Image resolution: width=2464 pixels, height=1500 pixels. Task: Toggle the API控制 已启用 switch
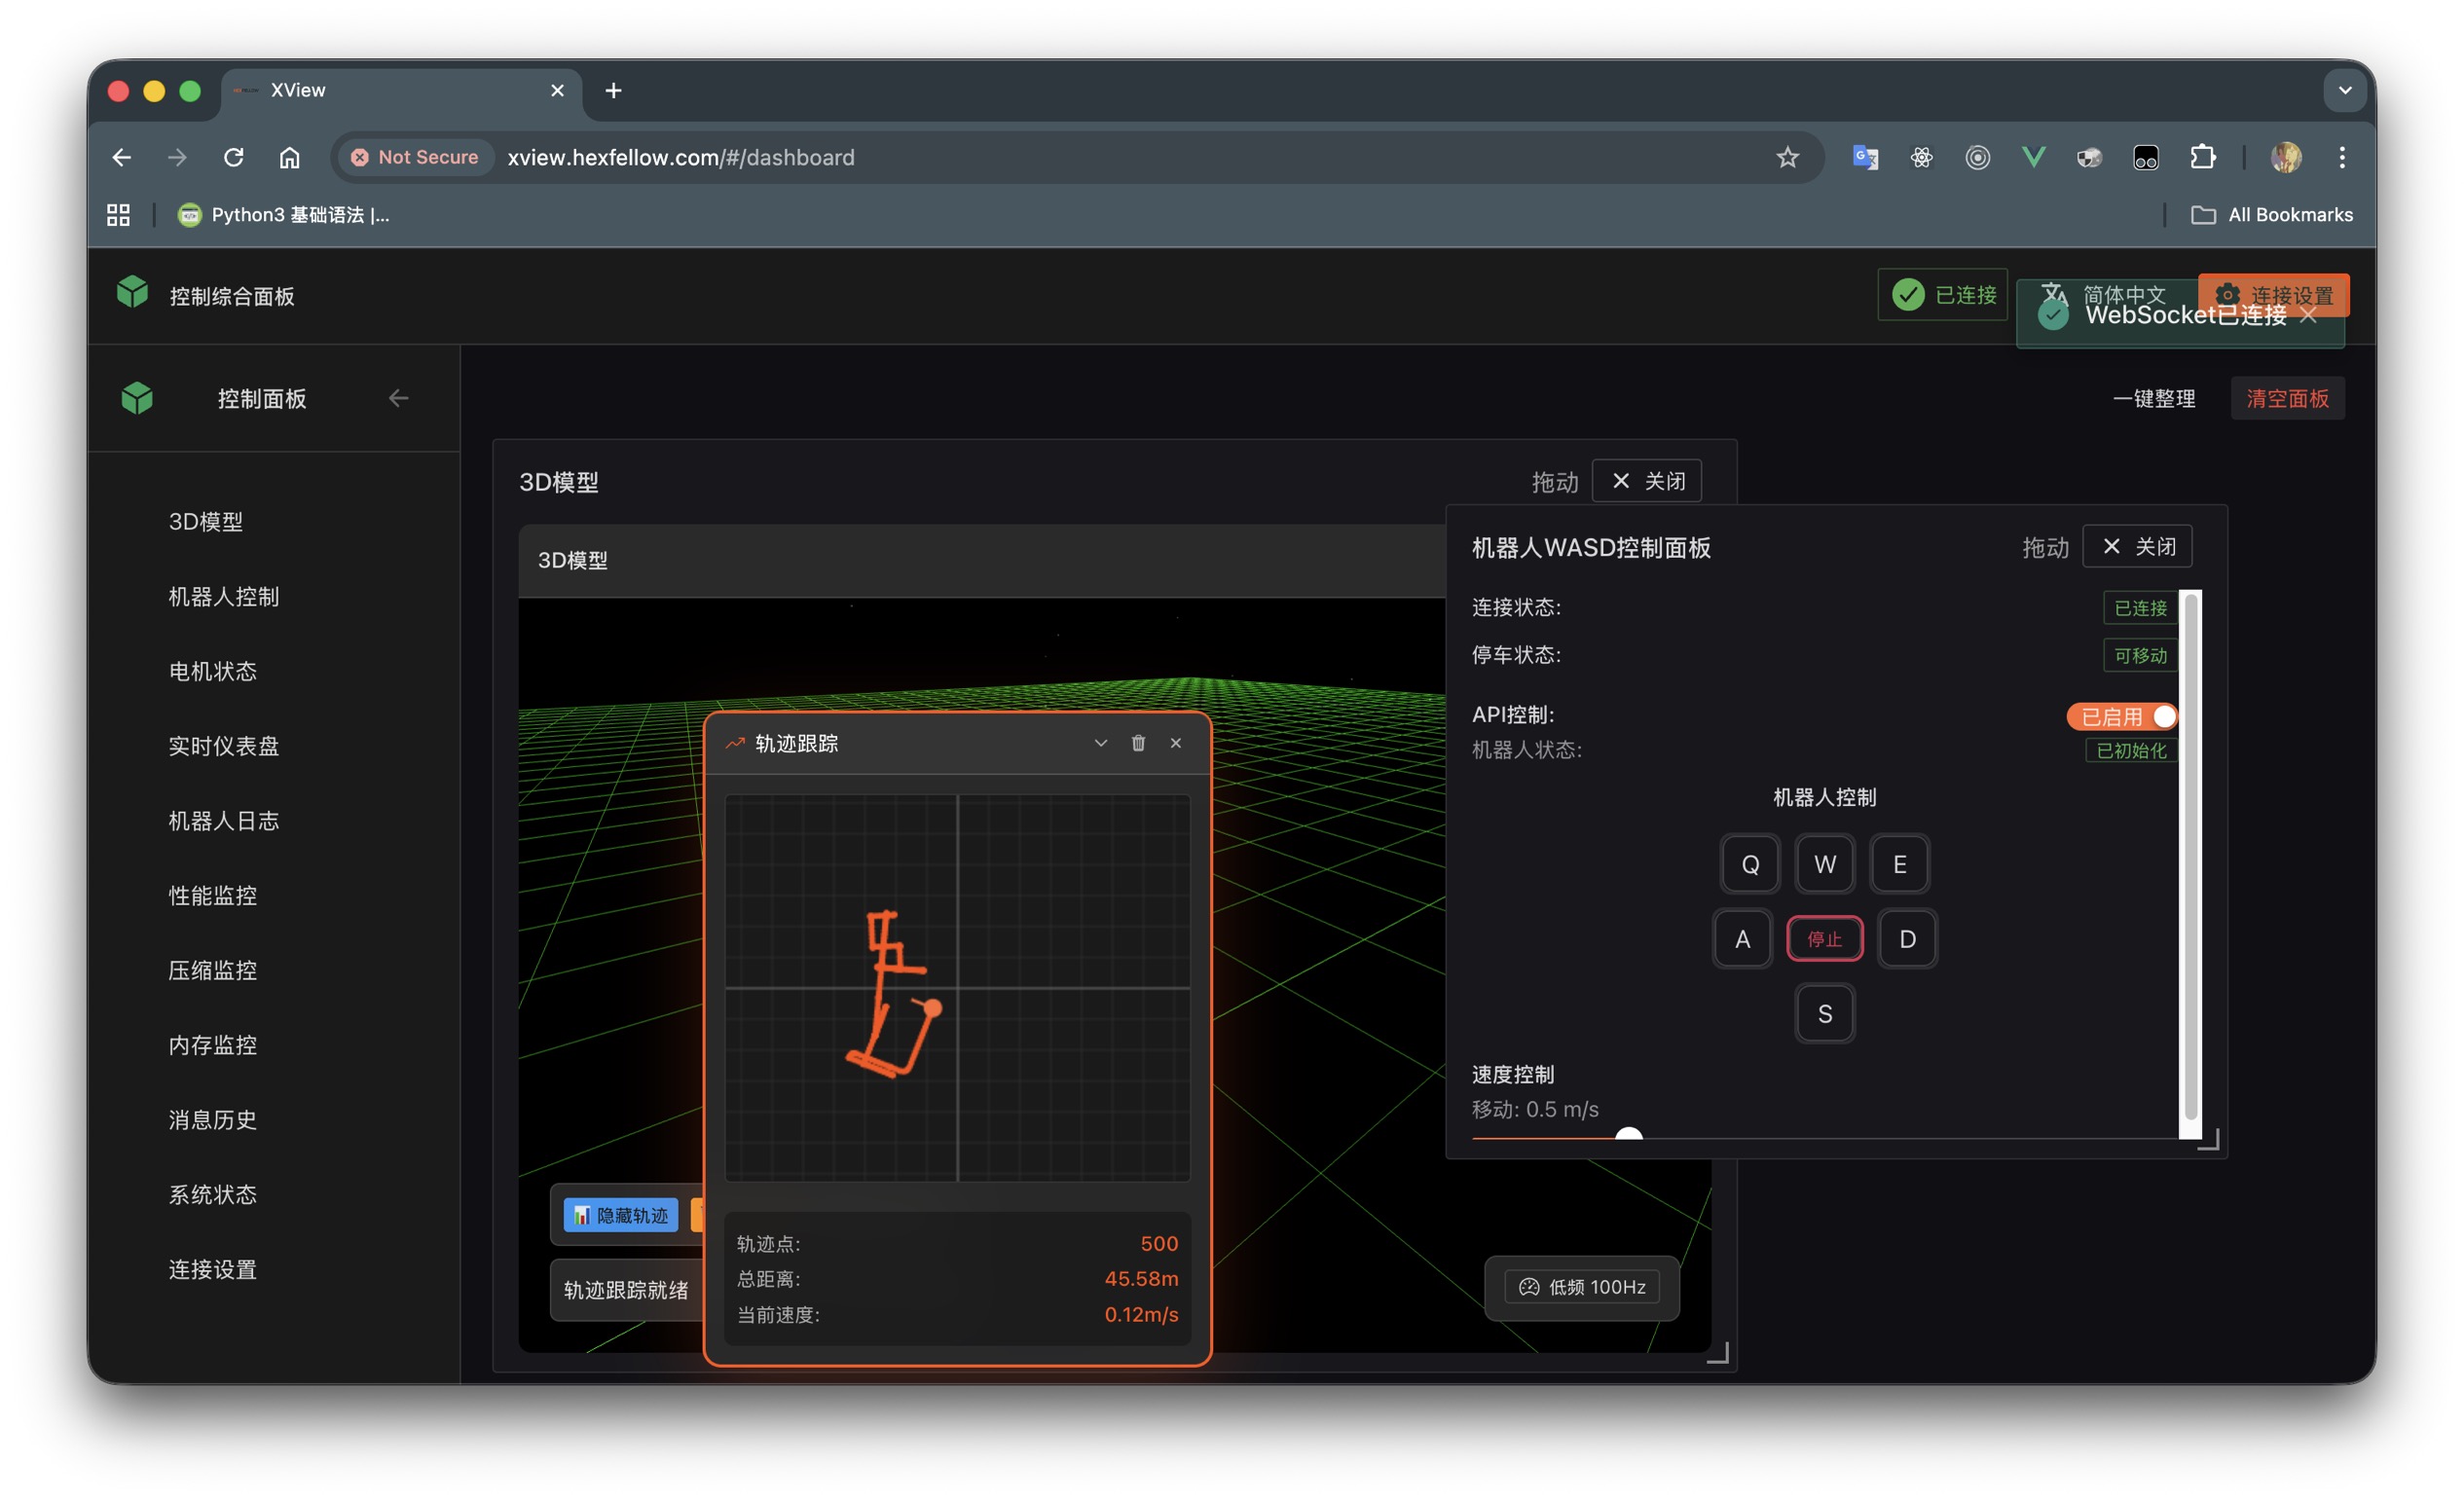click(x=2123, y=716)
